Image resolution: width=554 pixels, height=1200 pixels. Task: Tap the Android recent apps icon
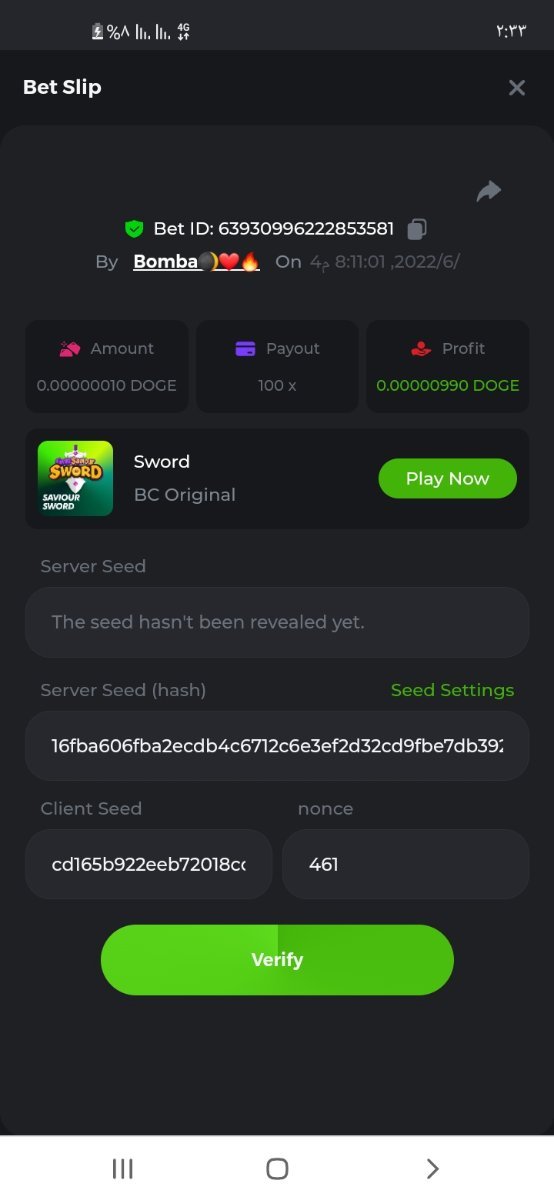coord(123,1169)
